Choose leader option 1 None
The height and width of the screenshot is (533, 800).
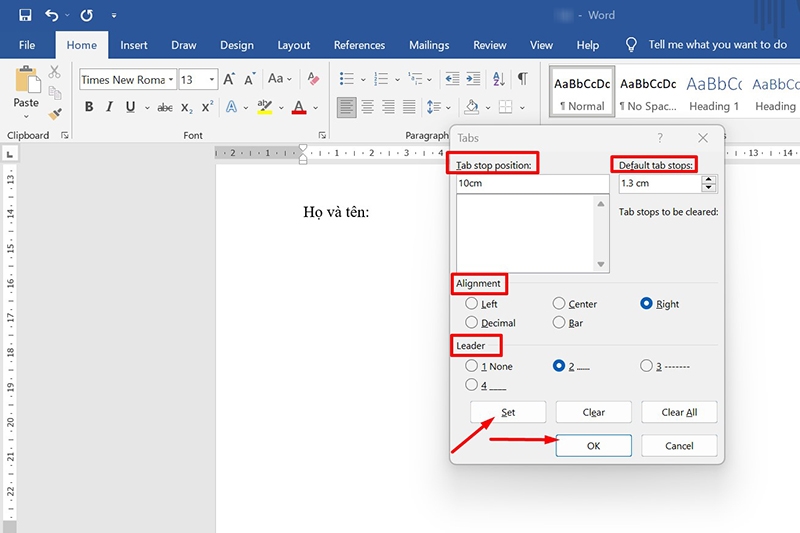tap(471, 366)
